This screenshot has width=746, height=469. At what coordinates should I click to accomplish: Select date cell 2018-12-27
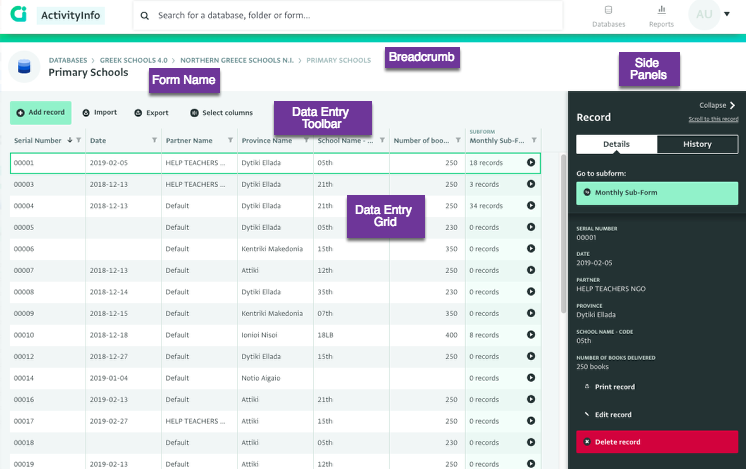[x=123, y=356]
